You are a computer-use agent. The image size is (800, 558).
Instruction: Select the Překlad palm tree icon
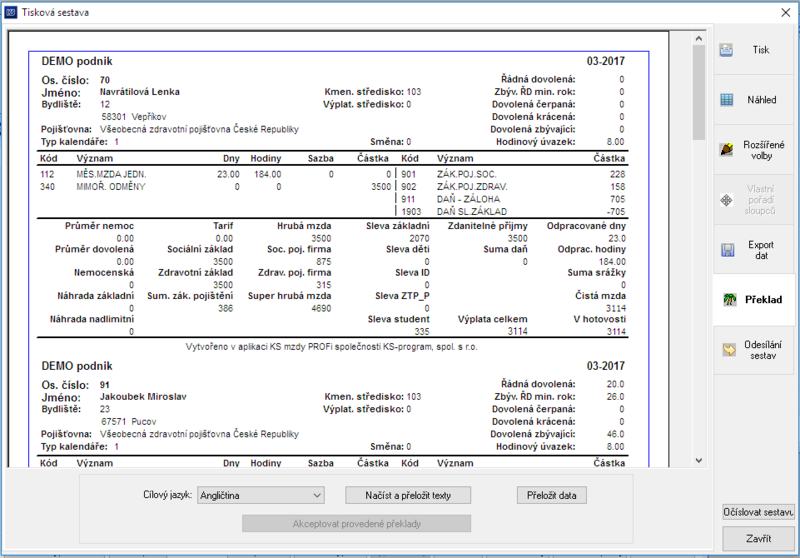tap(730, 300)
